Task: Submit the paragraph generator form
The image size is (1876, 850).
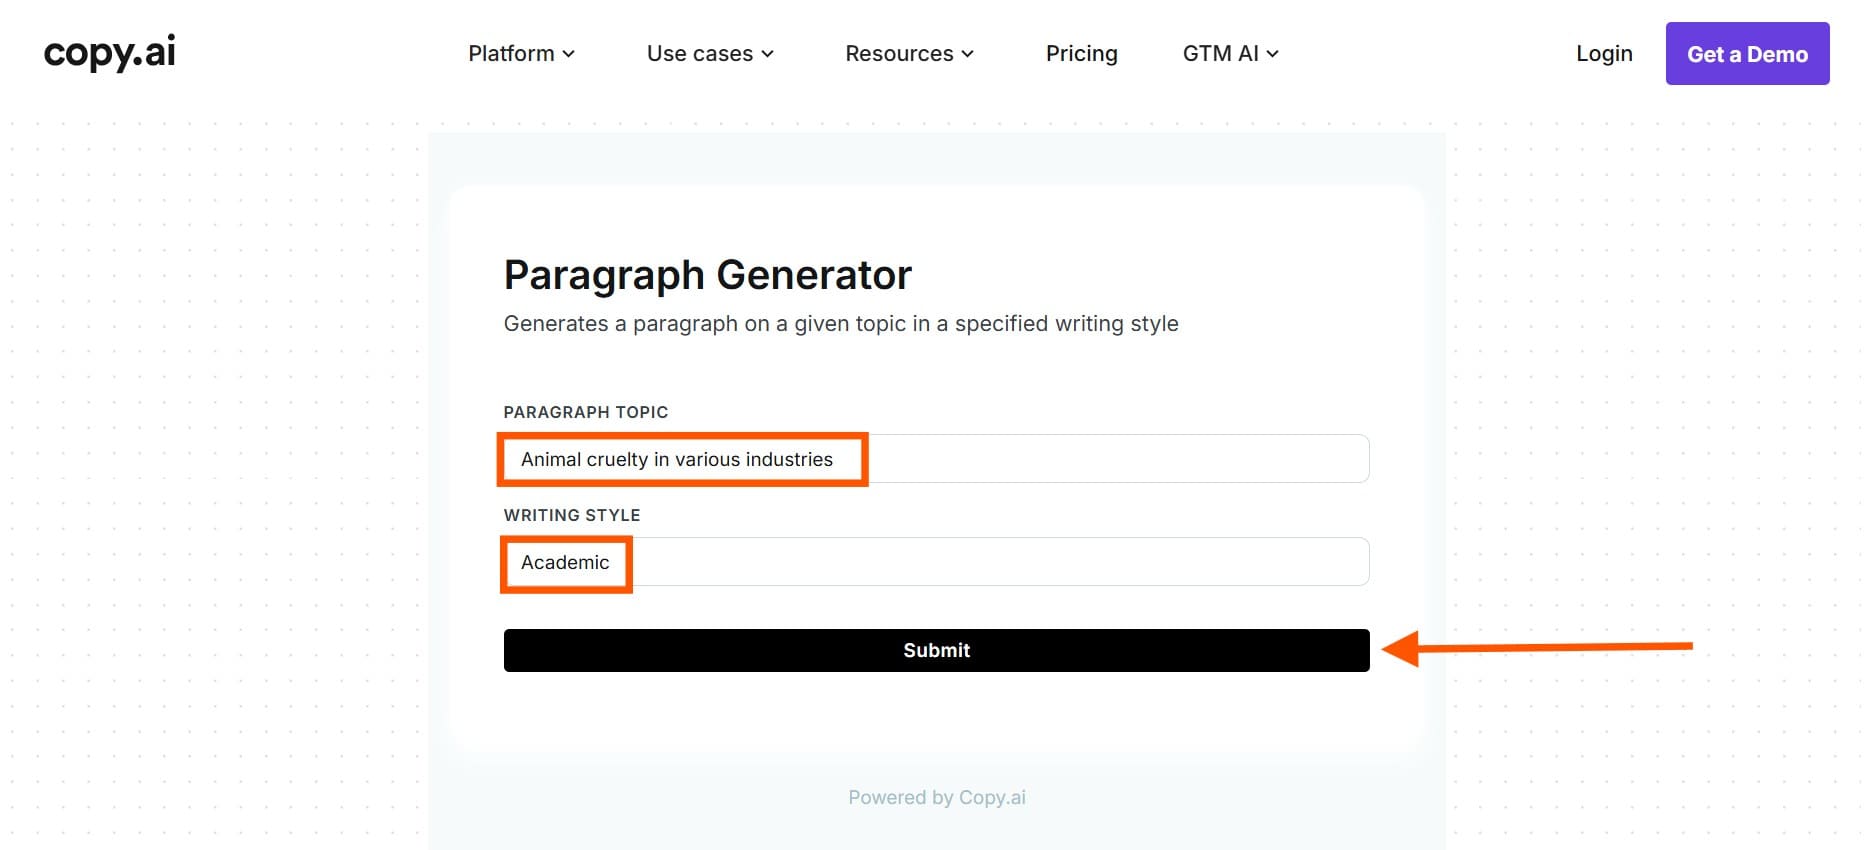Action: 936,650
